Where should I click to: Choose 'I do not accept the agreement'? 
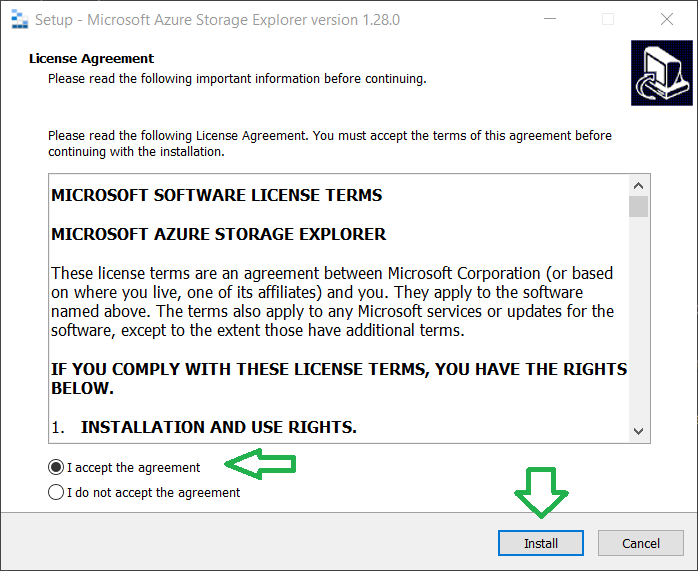click(x=144, y=492)
